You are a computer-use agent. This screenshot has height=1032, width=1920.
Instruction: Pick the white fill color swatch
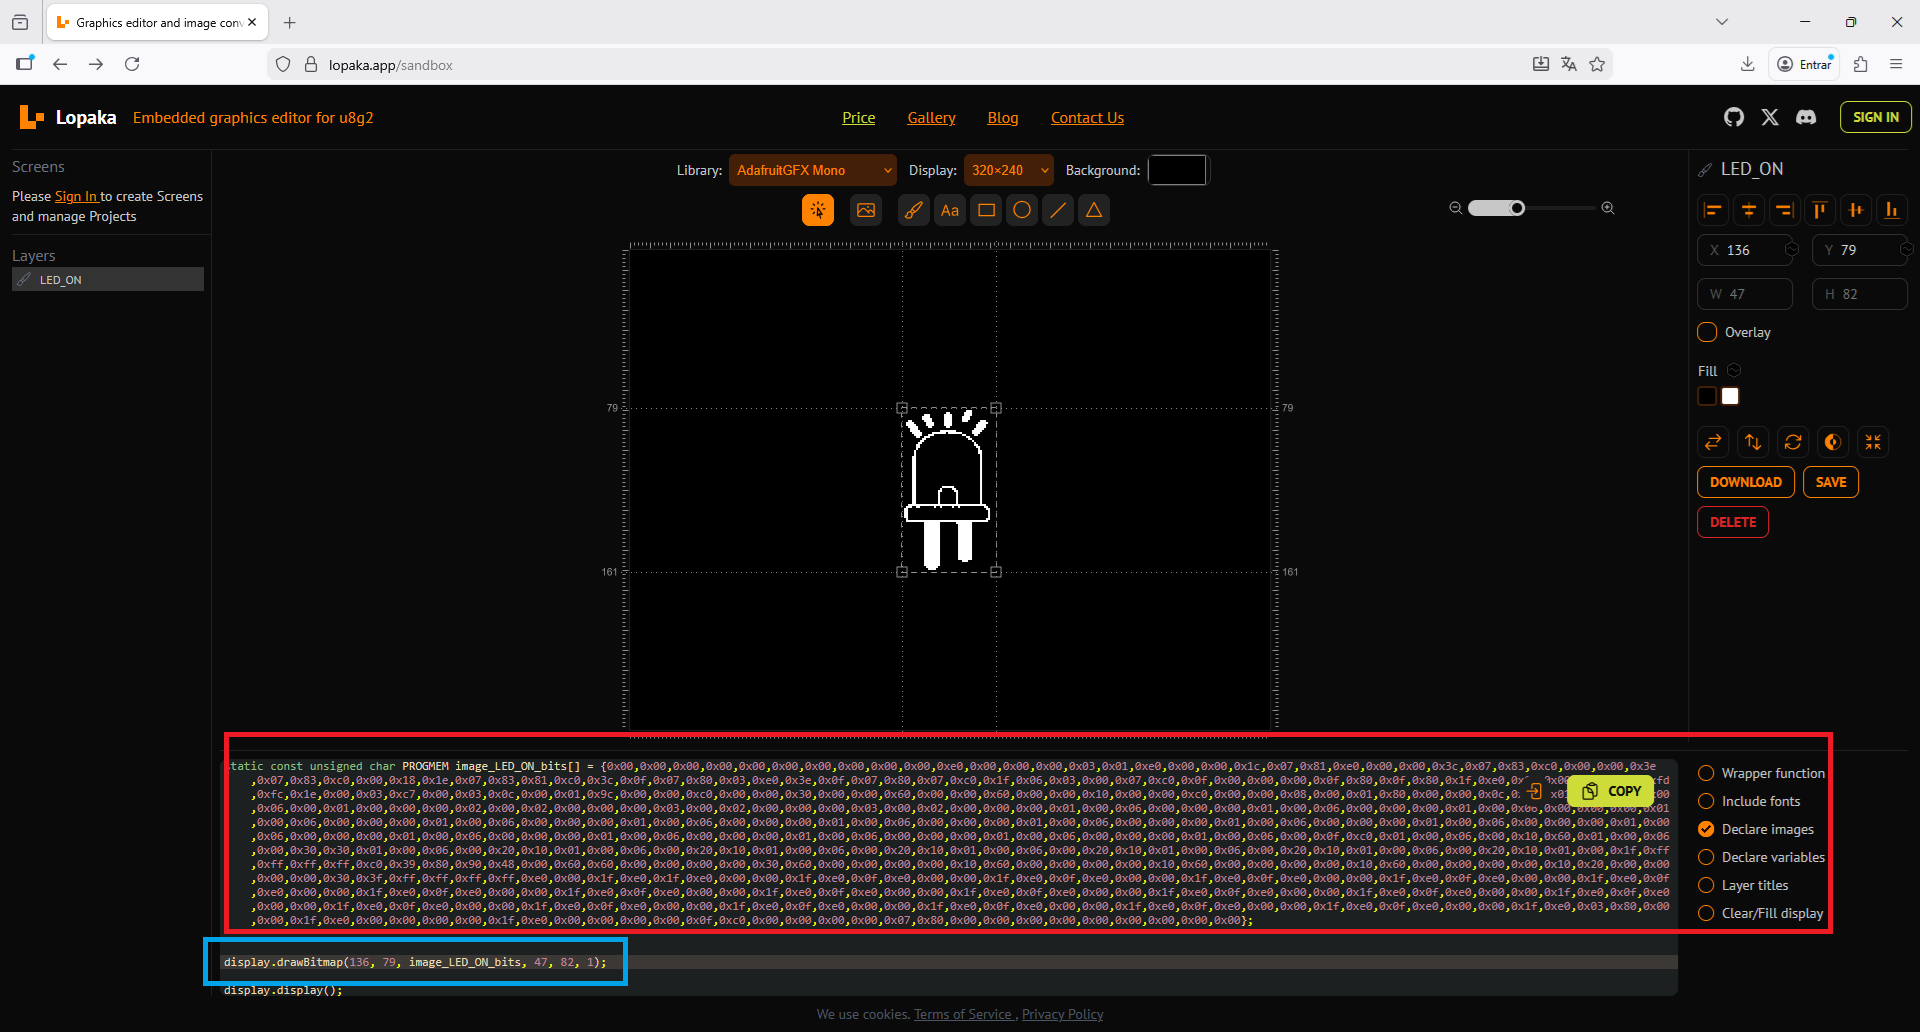[x=1730, y=396]
